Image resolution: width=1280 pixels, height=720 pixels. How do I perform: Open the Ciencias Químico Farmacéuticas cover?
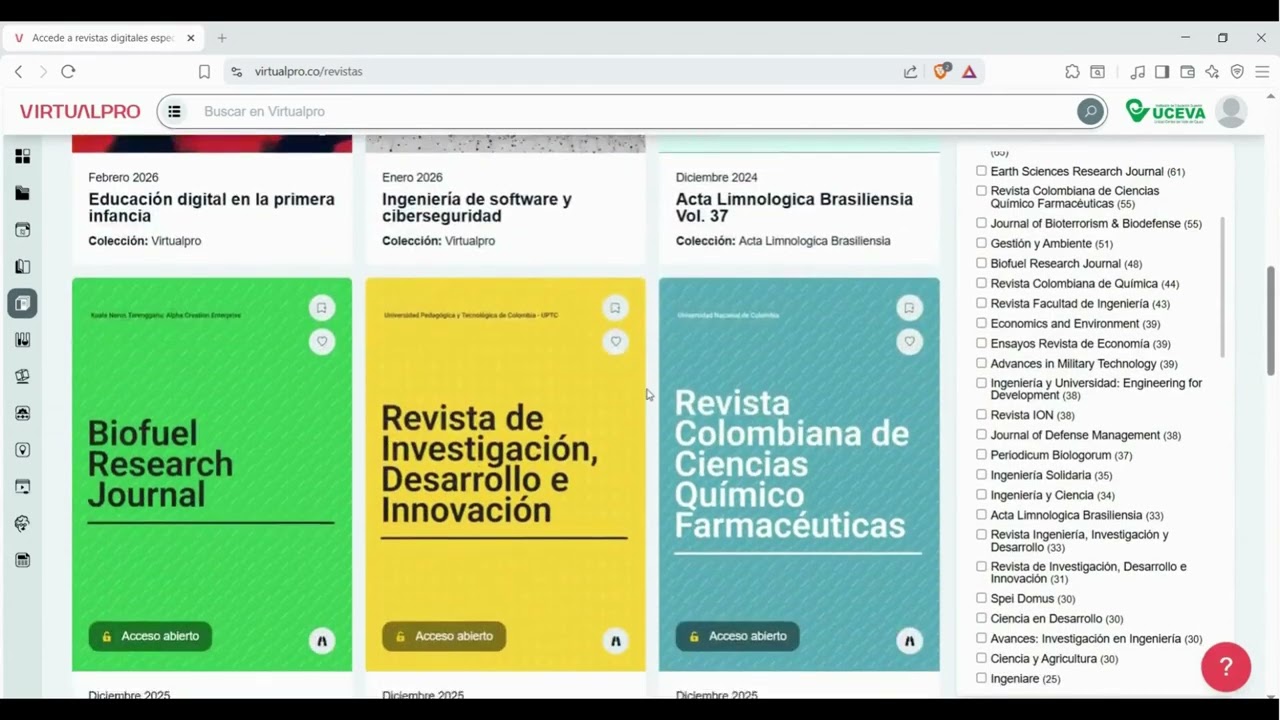(x=799, y=474)
